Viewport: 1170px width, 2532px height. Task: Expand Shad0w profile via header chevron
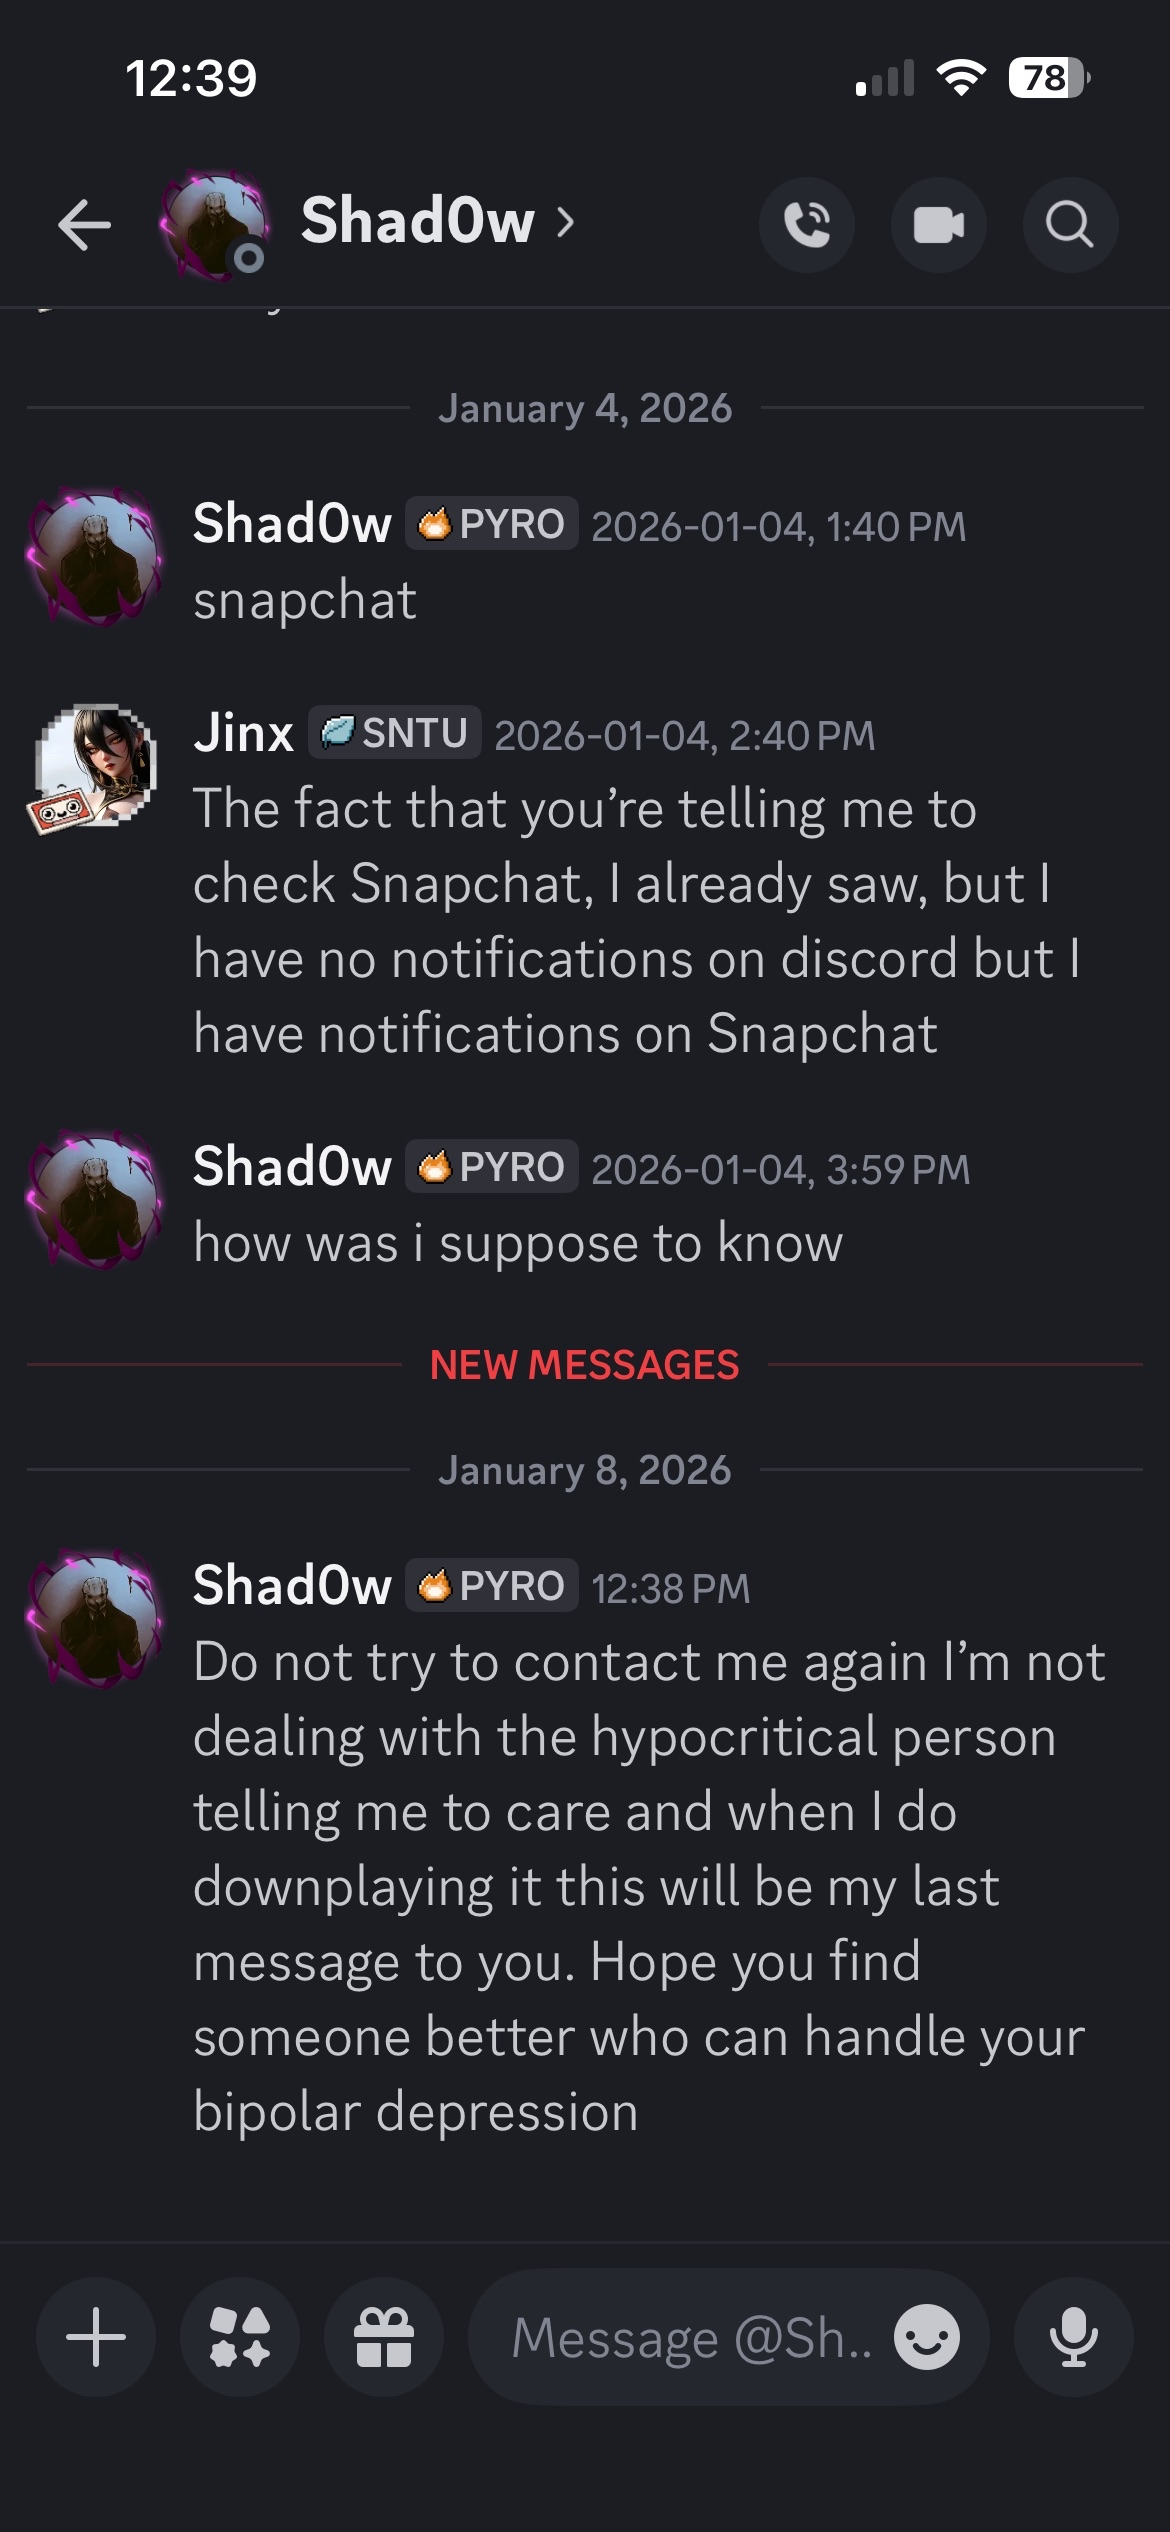[566, 222]
